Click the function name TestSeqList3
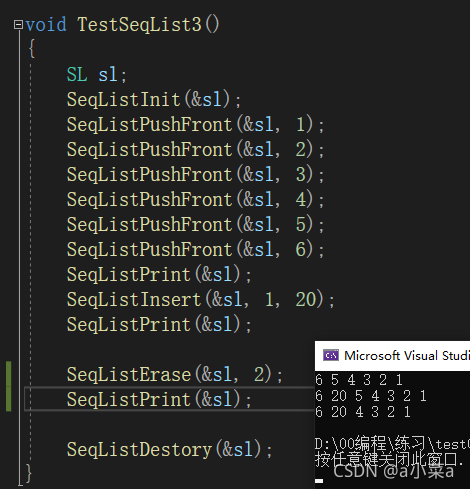470x489 pixels. pos(140,25)
